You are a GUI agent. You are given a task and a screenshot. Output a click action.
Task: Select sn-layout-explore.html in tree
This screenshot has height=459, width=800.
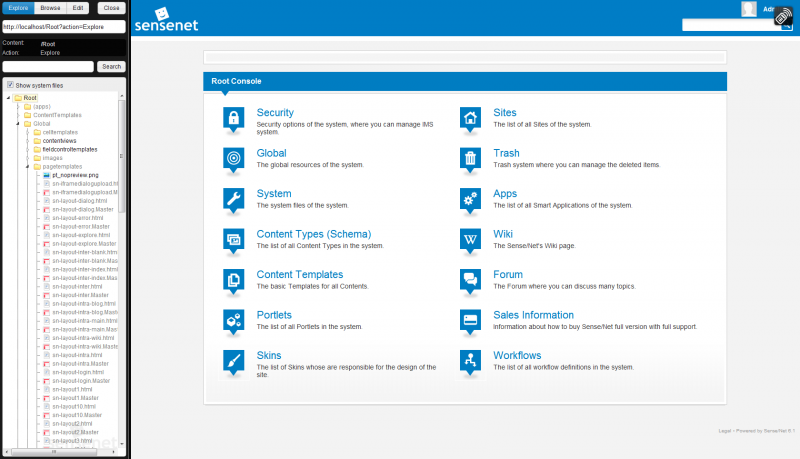click(x=81, y=235)
